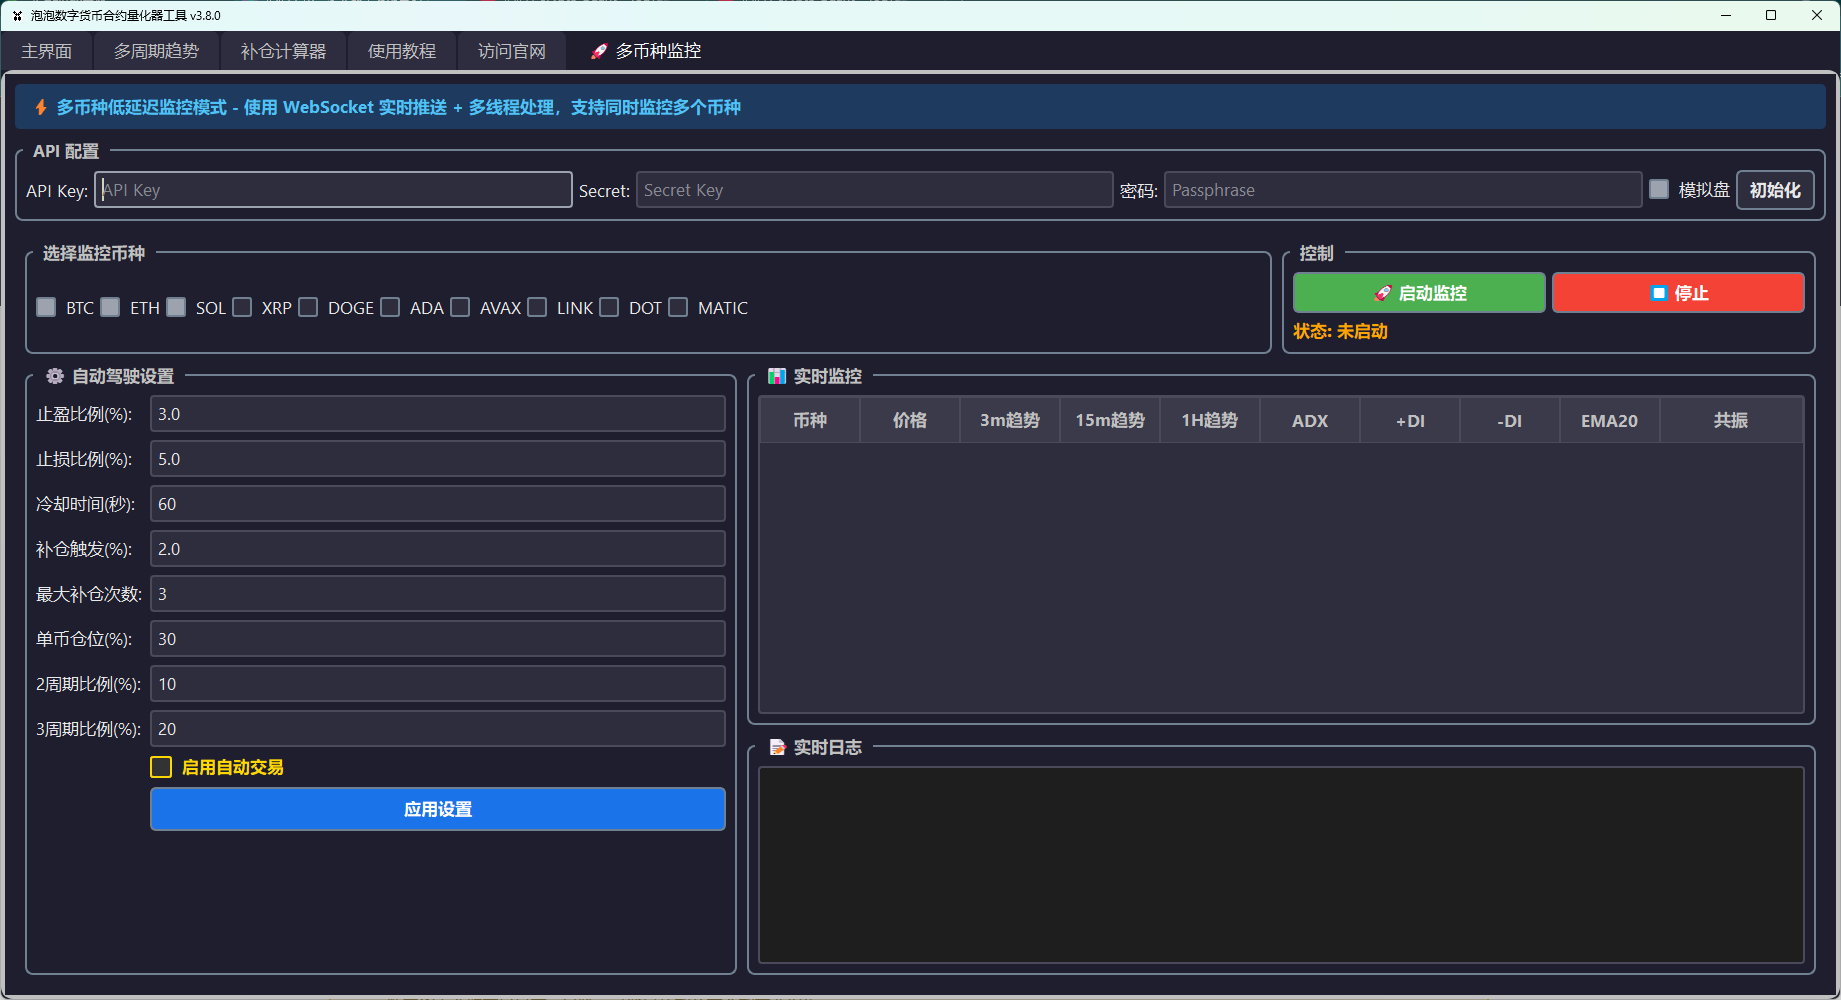Click the app icon in the title bar

pos(17,16)
